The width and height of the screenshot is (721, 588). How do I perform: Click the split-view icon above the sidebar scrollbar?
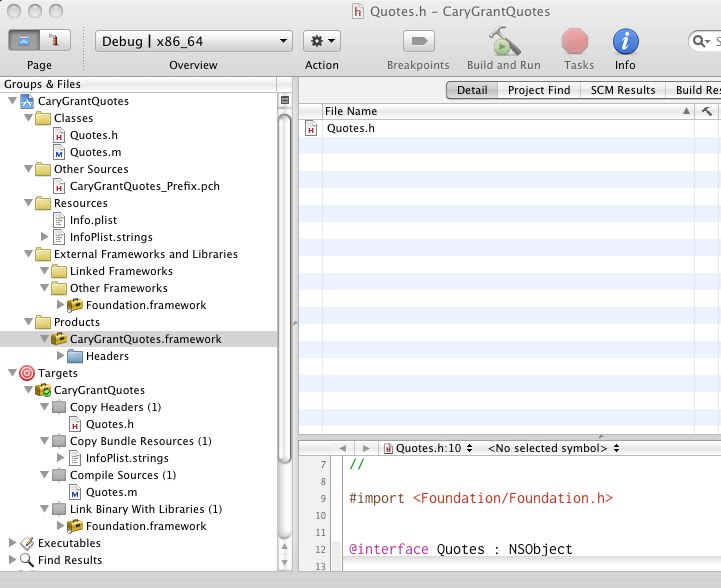(x=285, y=100)
